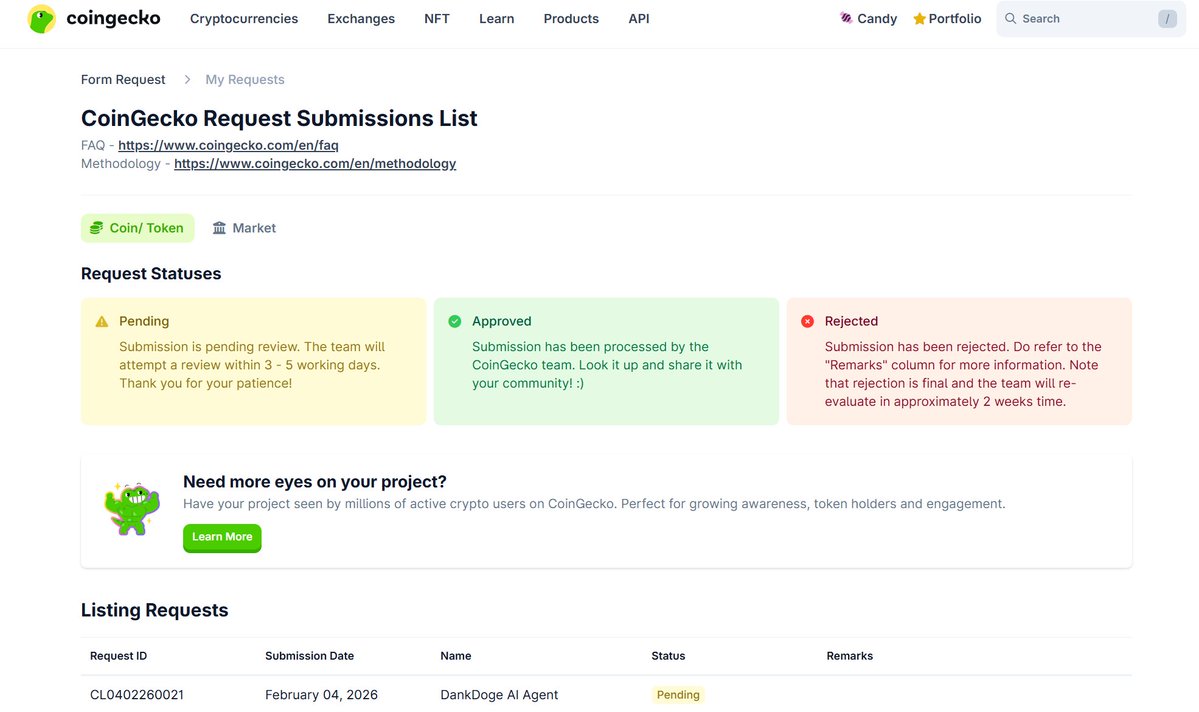The image size is (1199, 712).
Task: Click the Candy jar icon
Action: pos(846,18)
